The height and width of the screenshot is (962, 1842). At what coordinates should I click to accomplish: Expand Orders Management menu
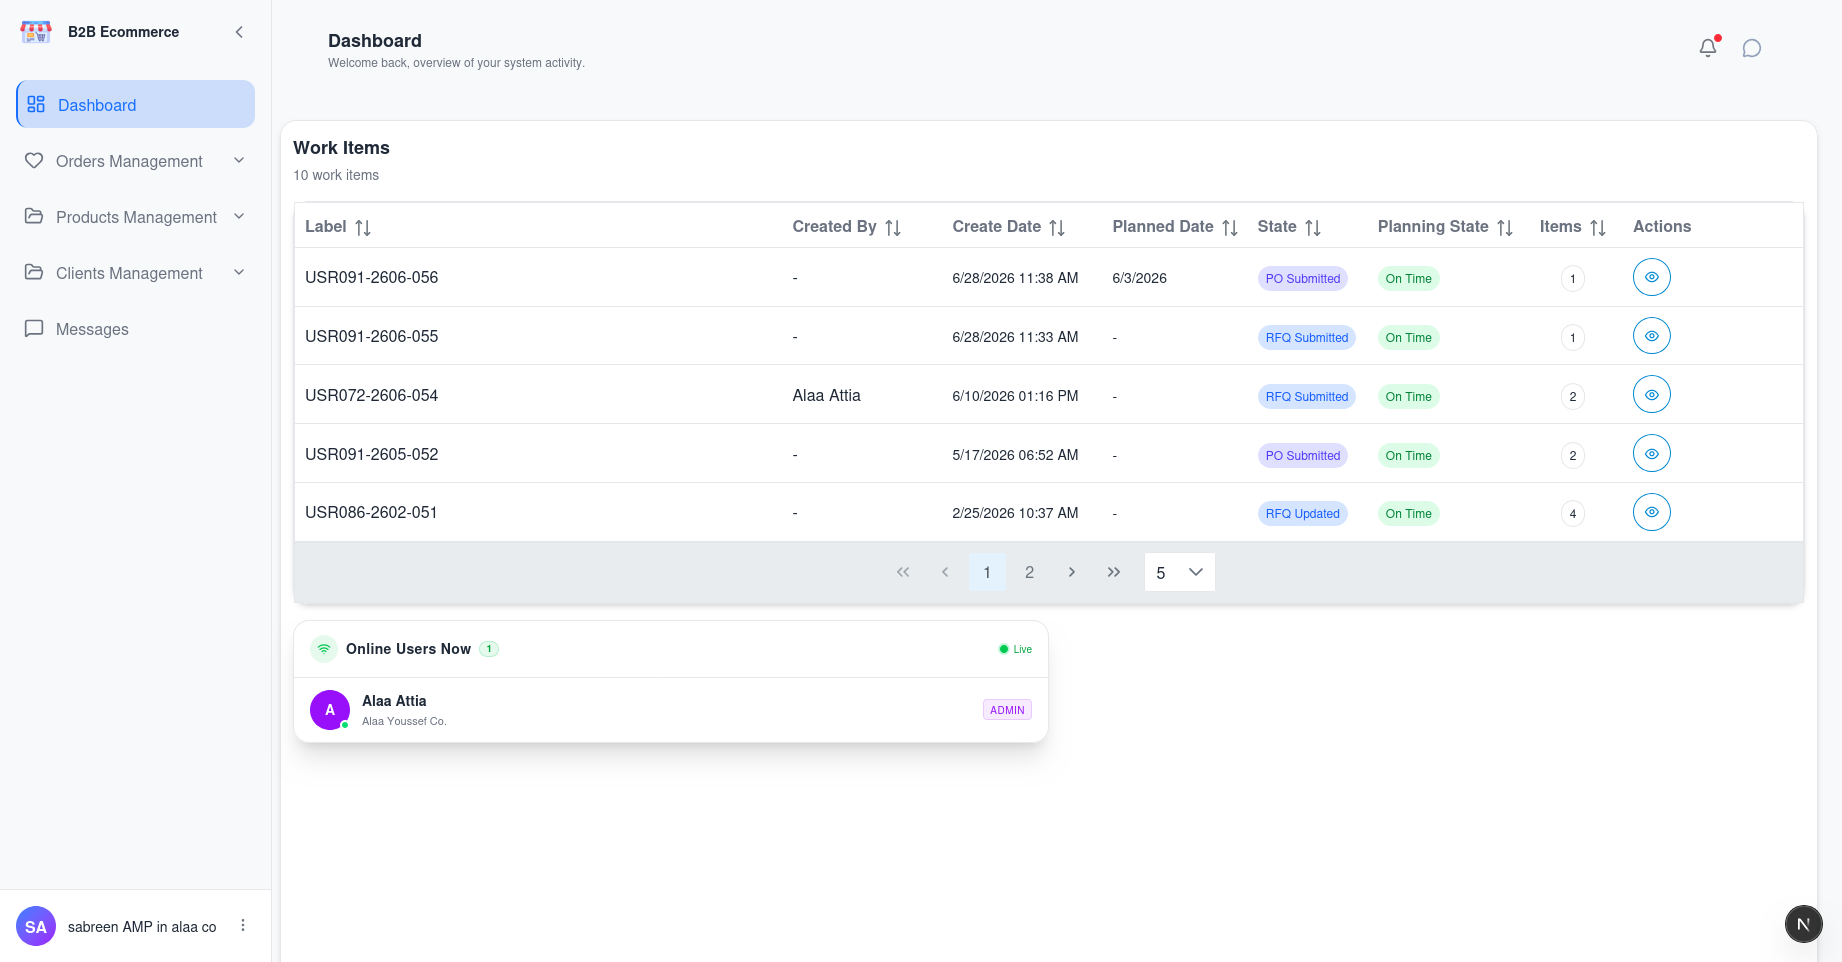(135, 161)
